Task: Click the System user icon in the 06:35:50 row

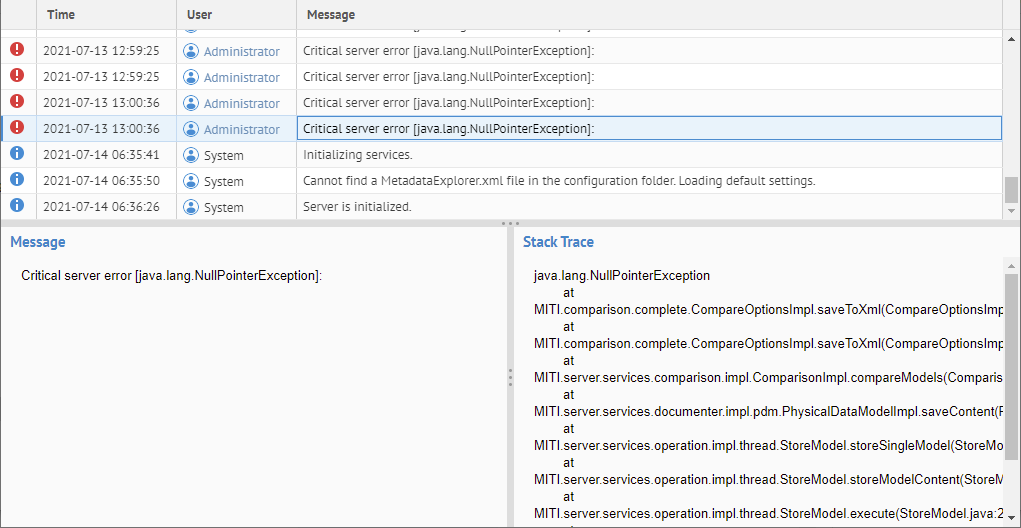Action: (x=191, y=181)
